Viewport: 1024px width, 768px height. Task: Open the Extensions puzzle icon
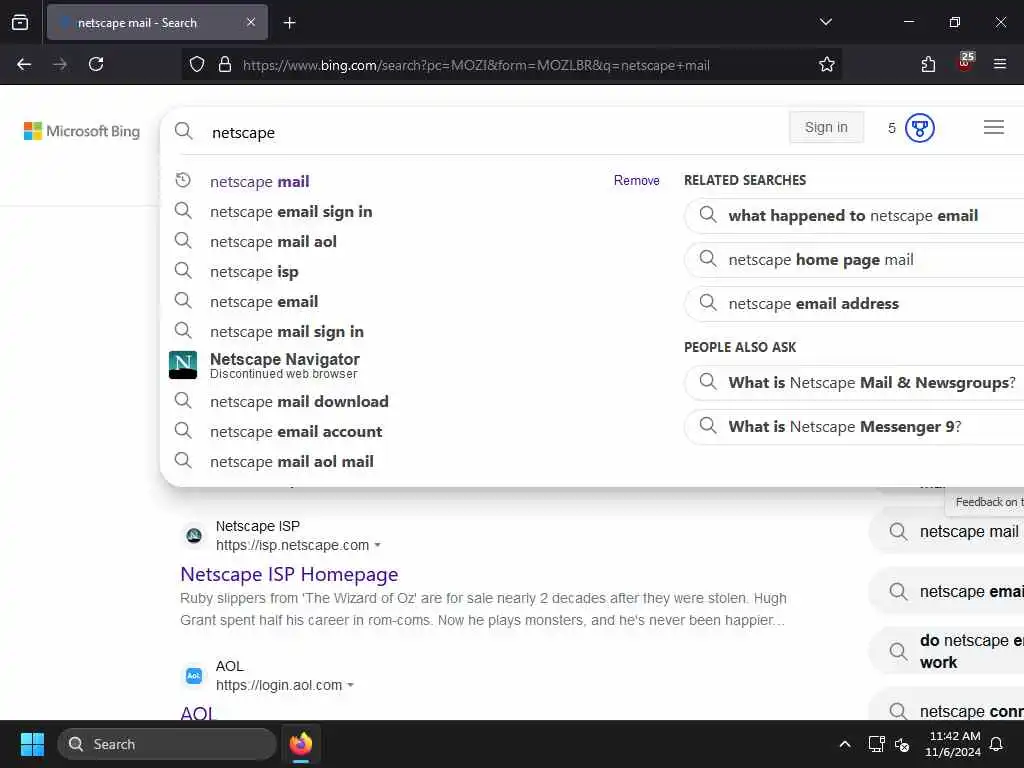(x=928, y=65)
